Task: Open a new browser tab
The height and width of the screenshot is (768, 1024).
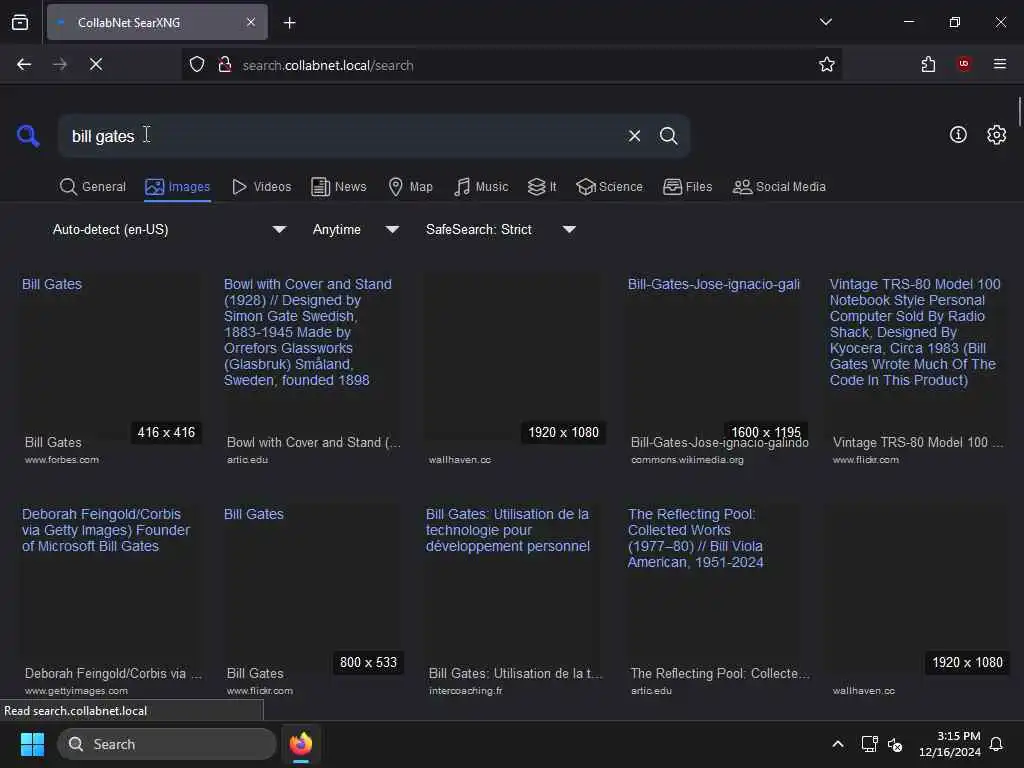Action: (x=289, y=23)
